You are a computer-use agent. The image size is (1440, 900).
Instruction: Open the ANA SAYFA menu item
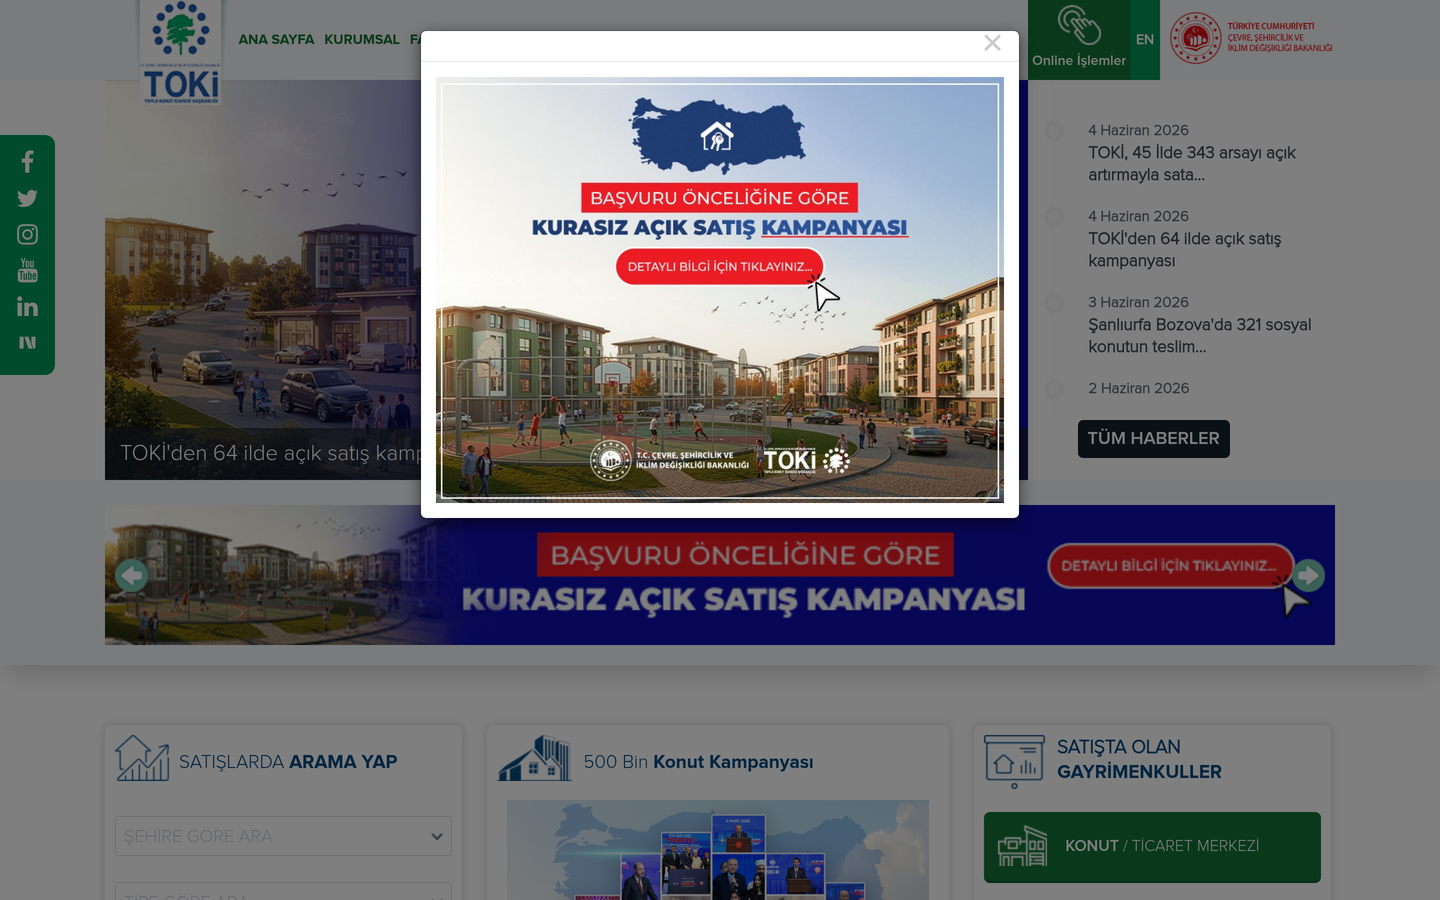pyautogui.click(x=276, y=40)
